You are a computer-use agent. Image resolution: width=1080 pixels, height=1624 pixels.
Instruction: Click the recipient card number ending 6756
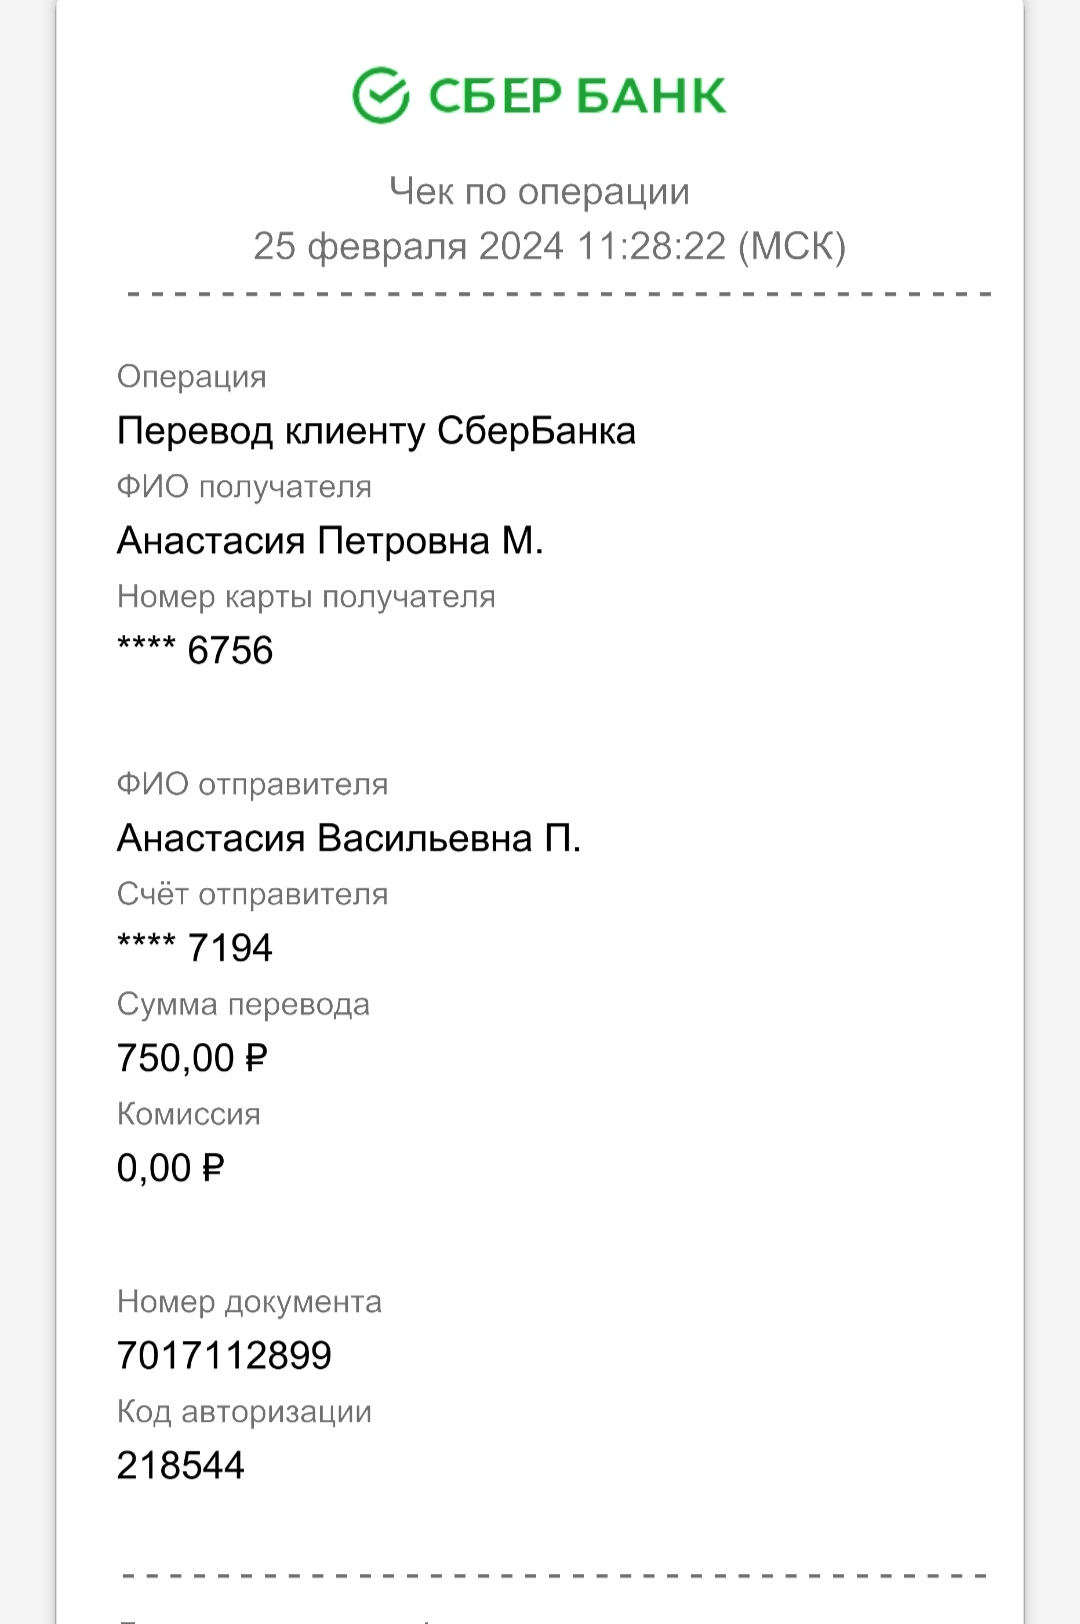point(195,651)
